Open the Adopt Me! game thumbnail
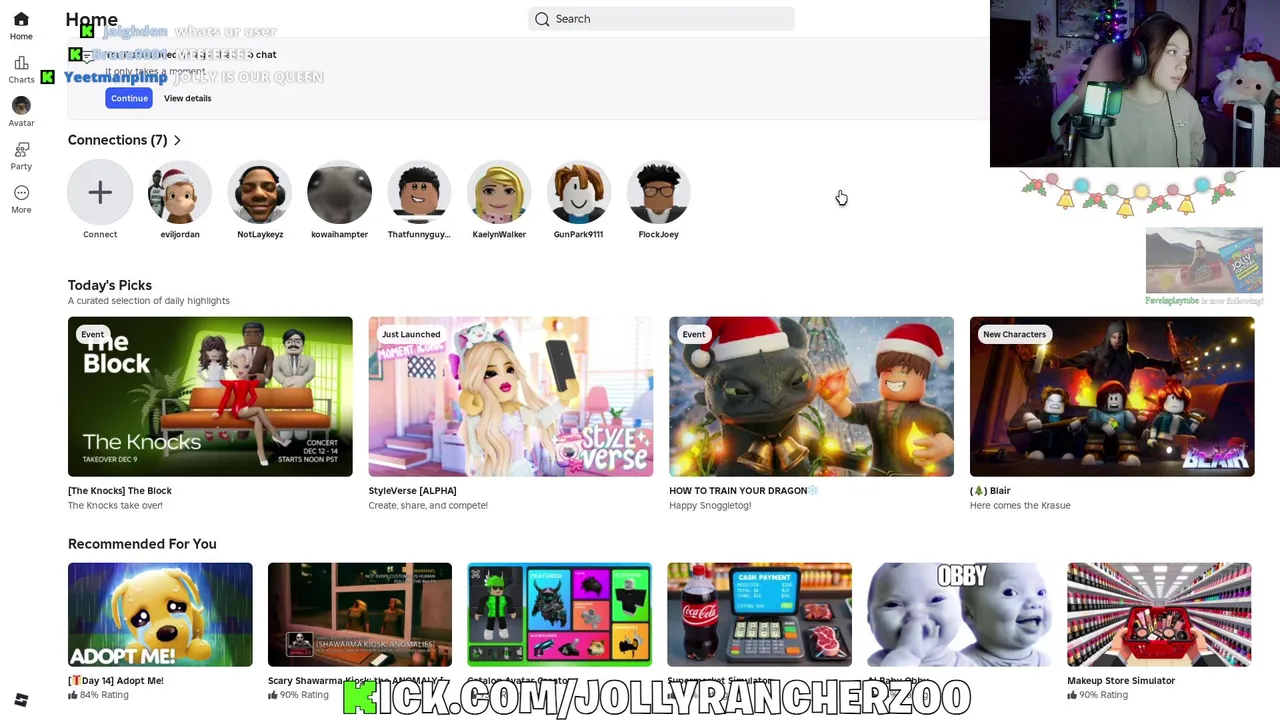Screen dimensions: 1280x720 pyautogui.click(x=160, y=614)
